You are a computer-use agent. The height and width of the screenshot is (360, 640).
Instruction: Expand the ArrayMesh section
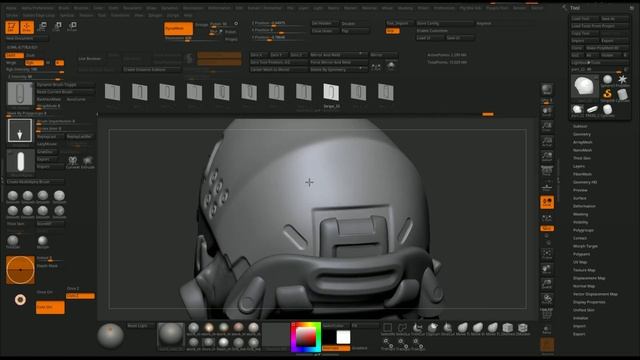click(582, 142)
